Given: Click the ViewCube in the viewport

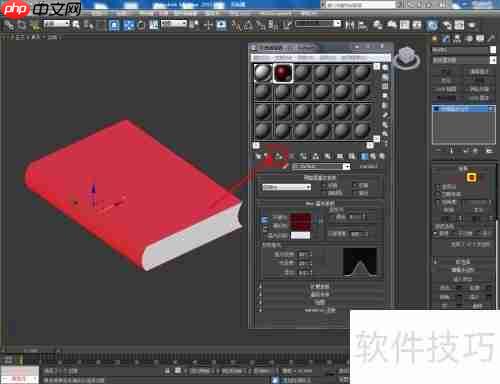Looking at the screenshot, I should pos(406,57).
